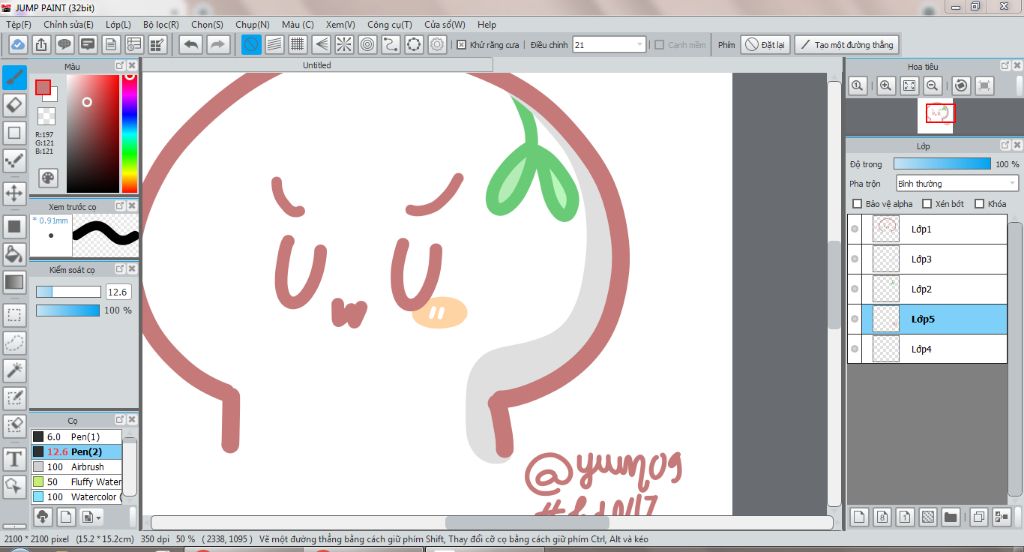Open the Pha trộn blend mode dropdown
Screen dimensions: 1024x552
(x=957, y=184)
